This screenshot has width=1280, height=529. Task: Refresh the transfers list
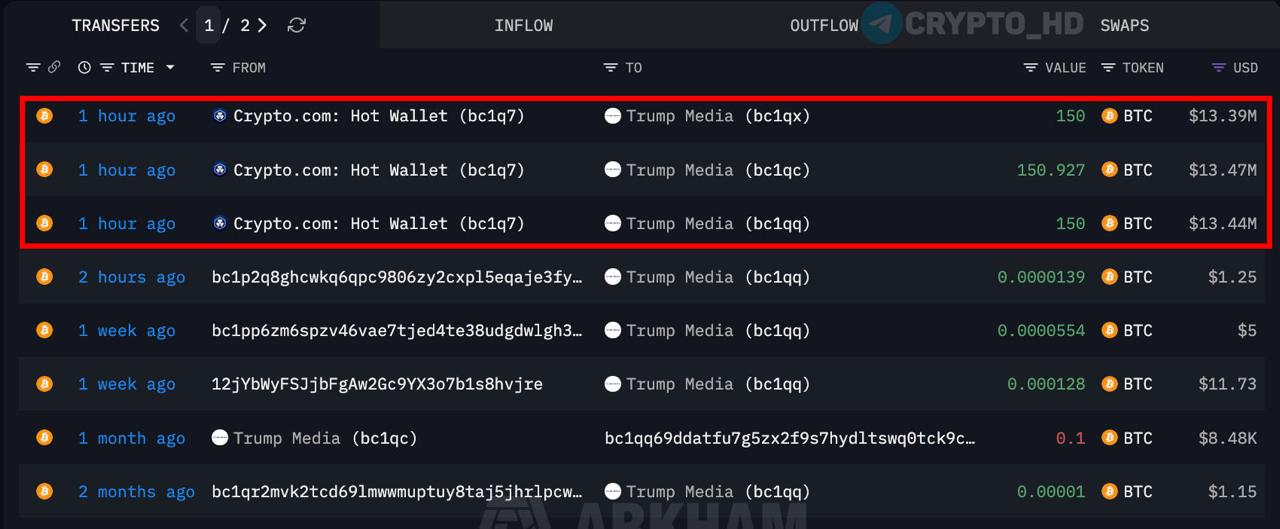pyautogui.click(x=296, y=25)
